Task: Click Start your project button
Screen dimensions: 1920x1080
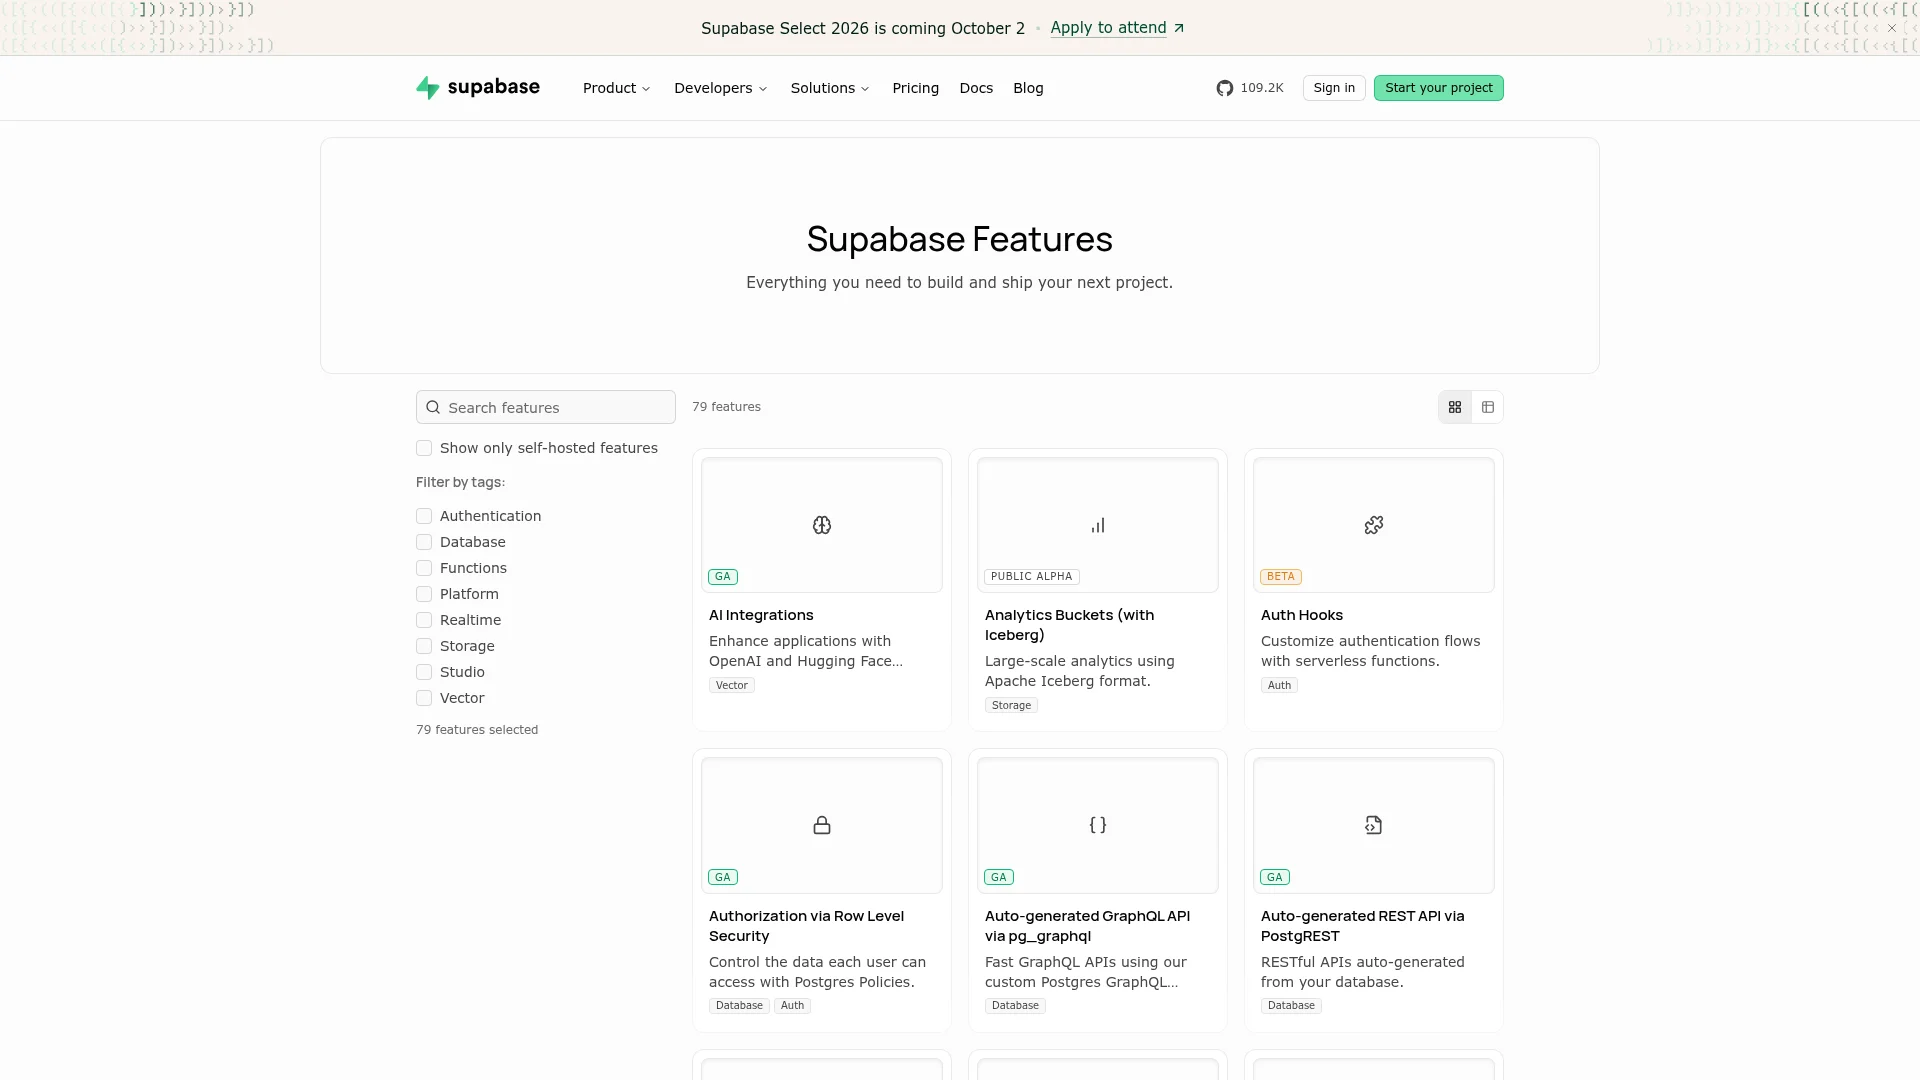Action: [1439, 88]
